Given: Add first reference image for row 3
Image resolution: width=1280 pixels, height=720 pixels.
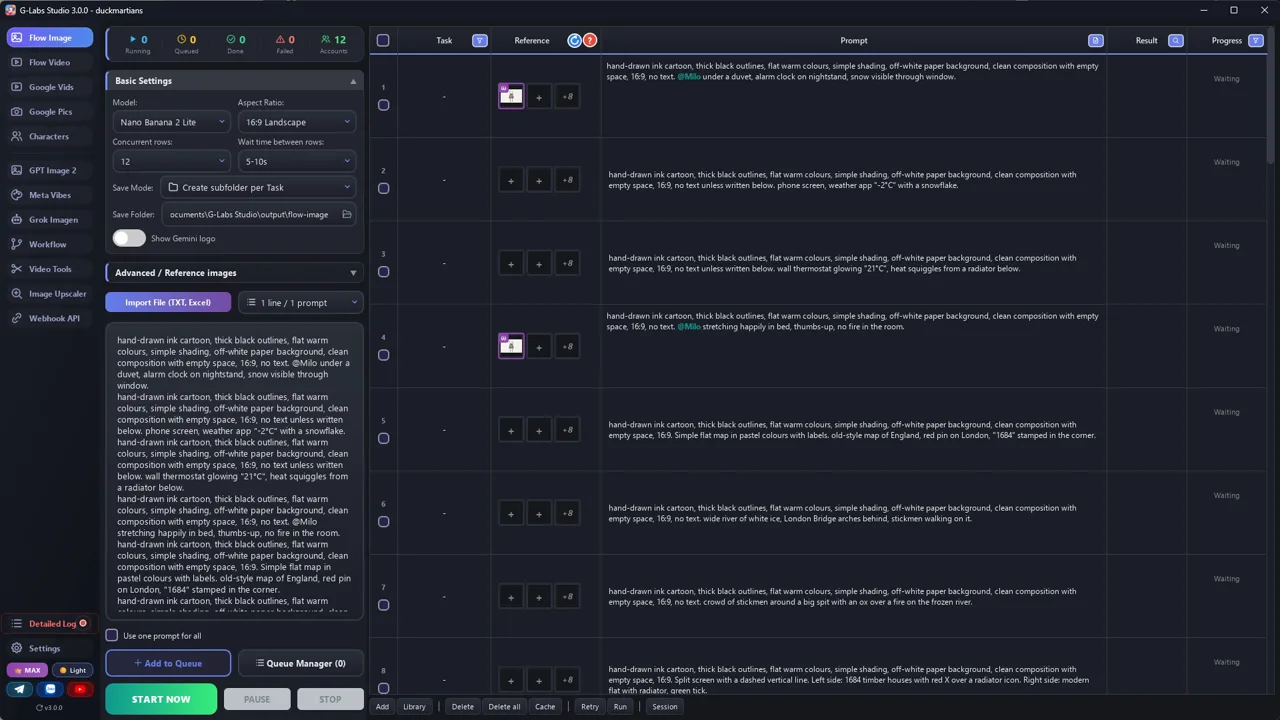Looking at the screenshot, I should pos(511,264).
